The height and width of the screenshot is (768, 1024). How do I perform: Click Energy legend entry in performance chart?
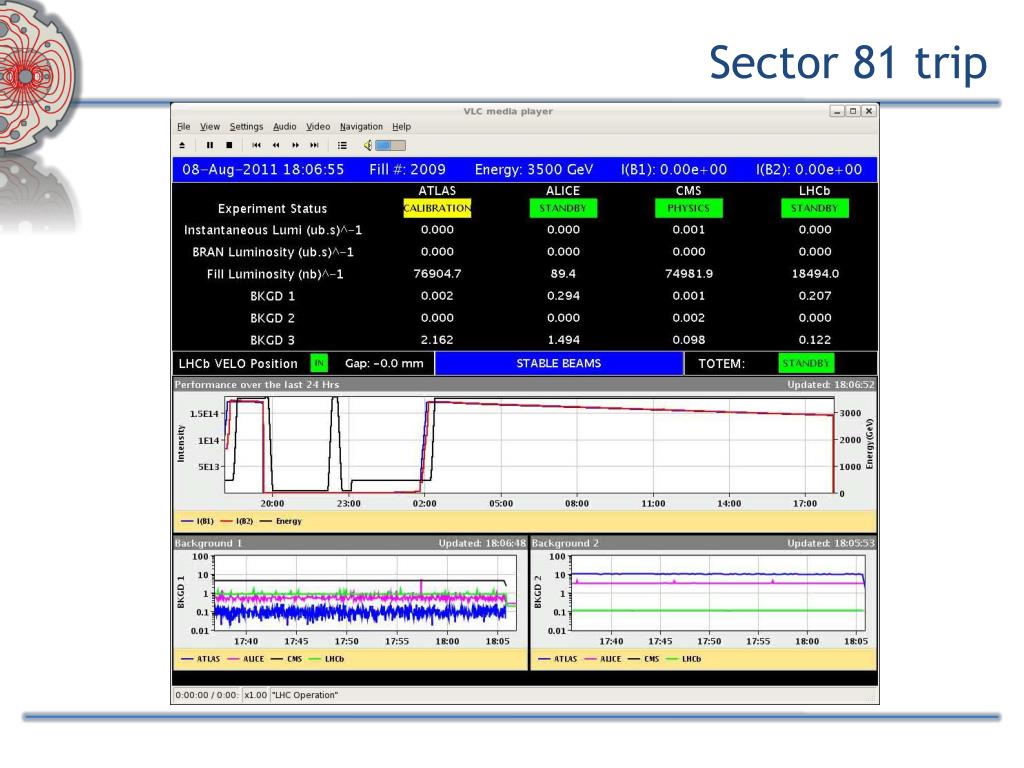click(281, 521)
